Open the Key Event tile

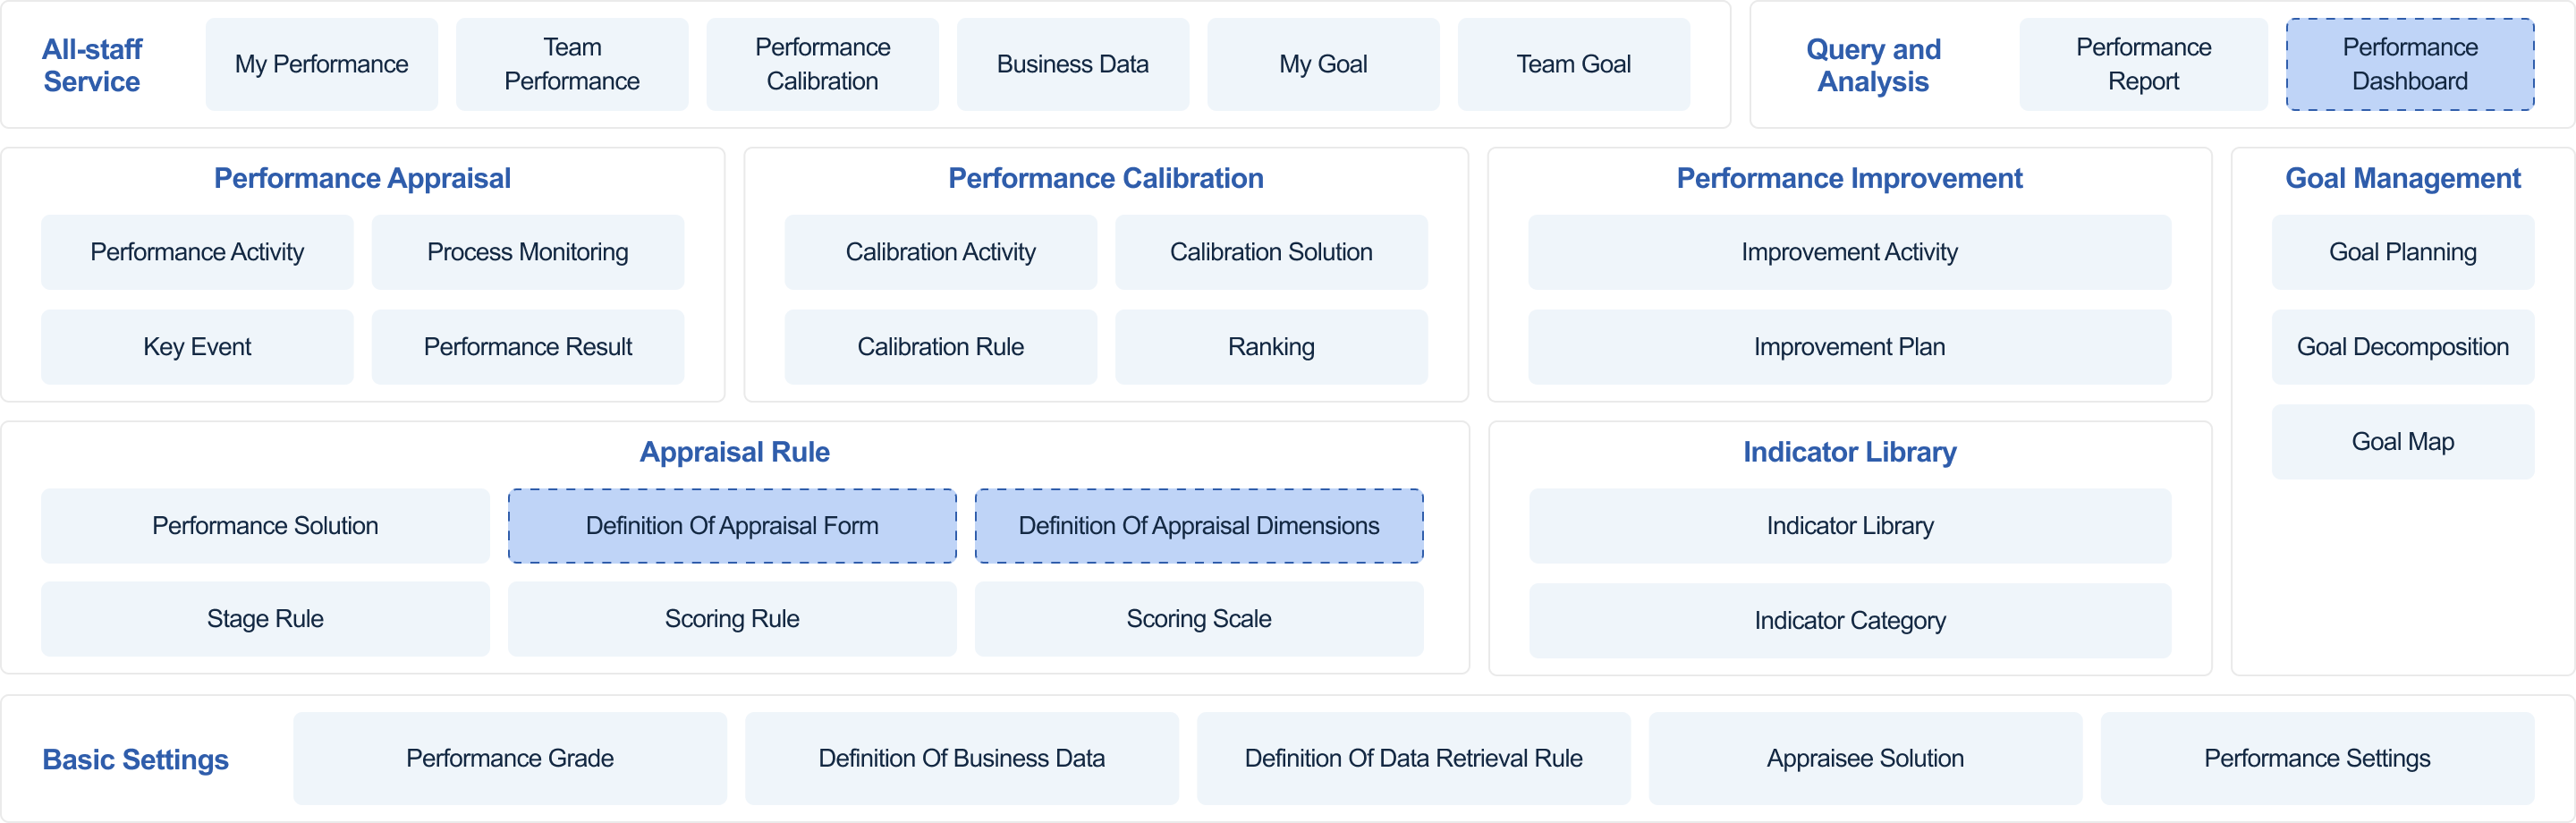pyautogui.click(x=197, y=347)
